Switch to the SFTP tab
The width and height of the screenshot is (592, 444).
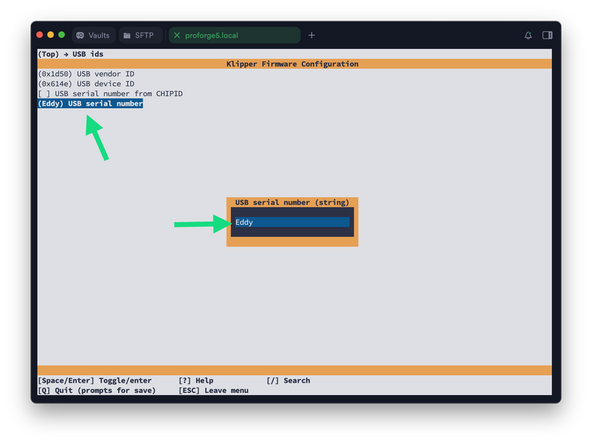(x=140, y=35)
